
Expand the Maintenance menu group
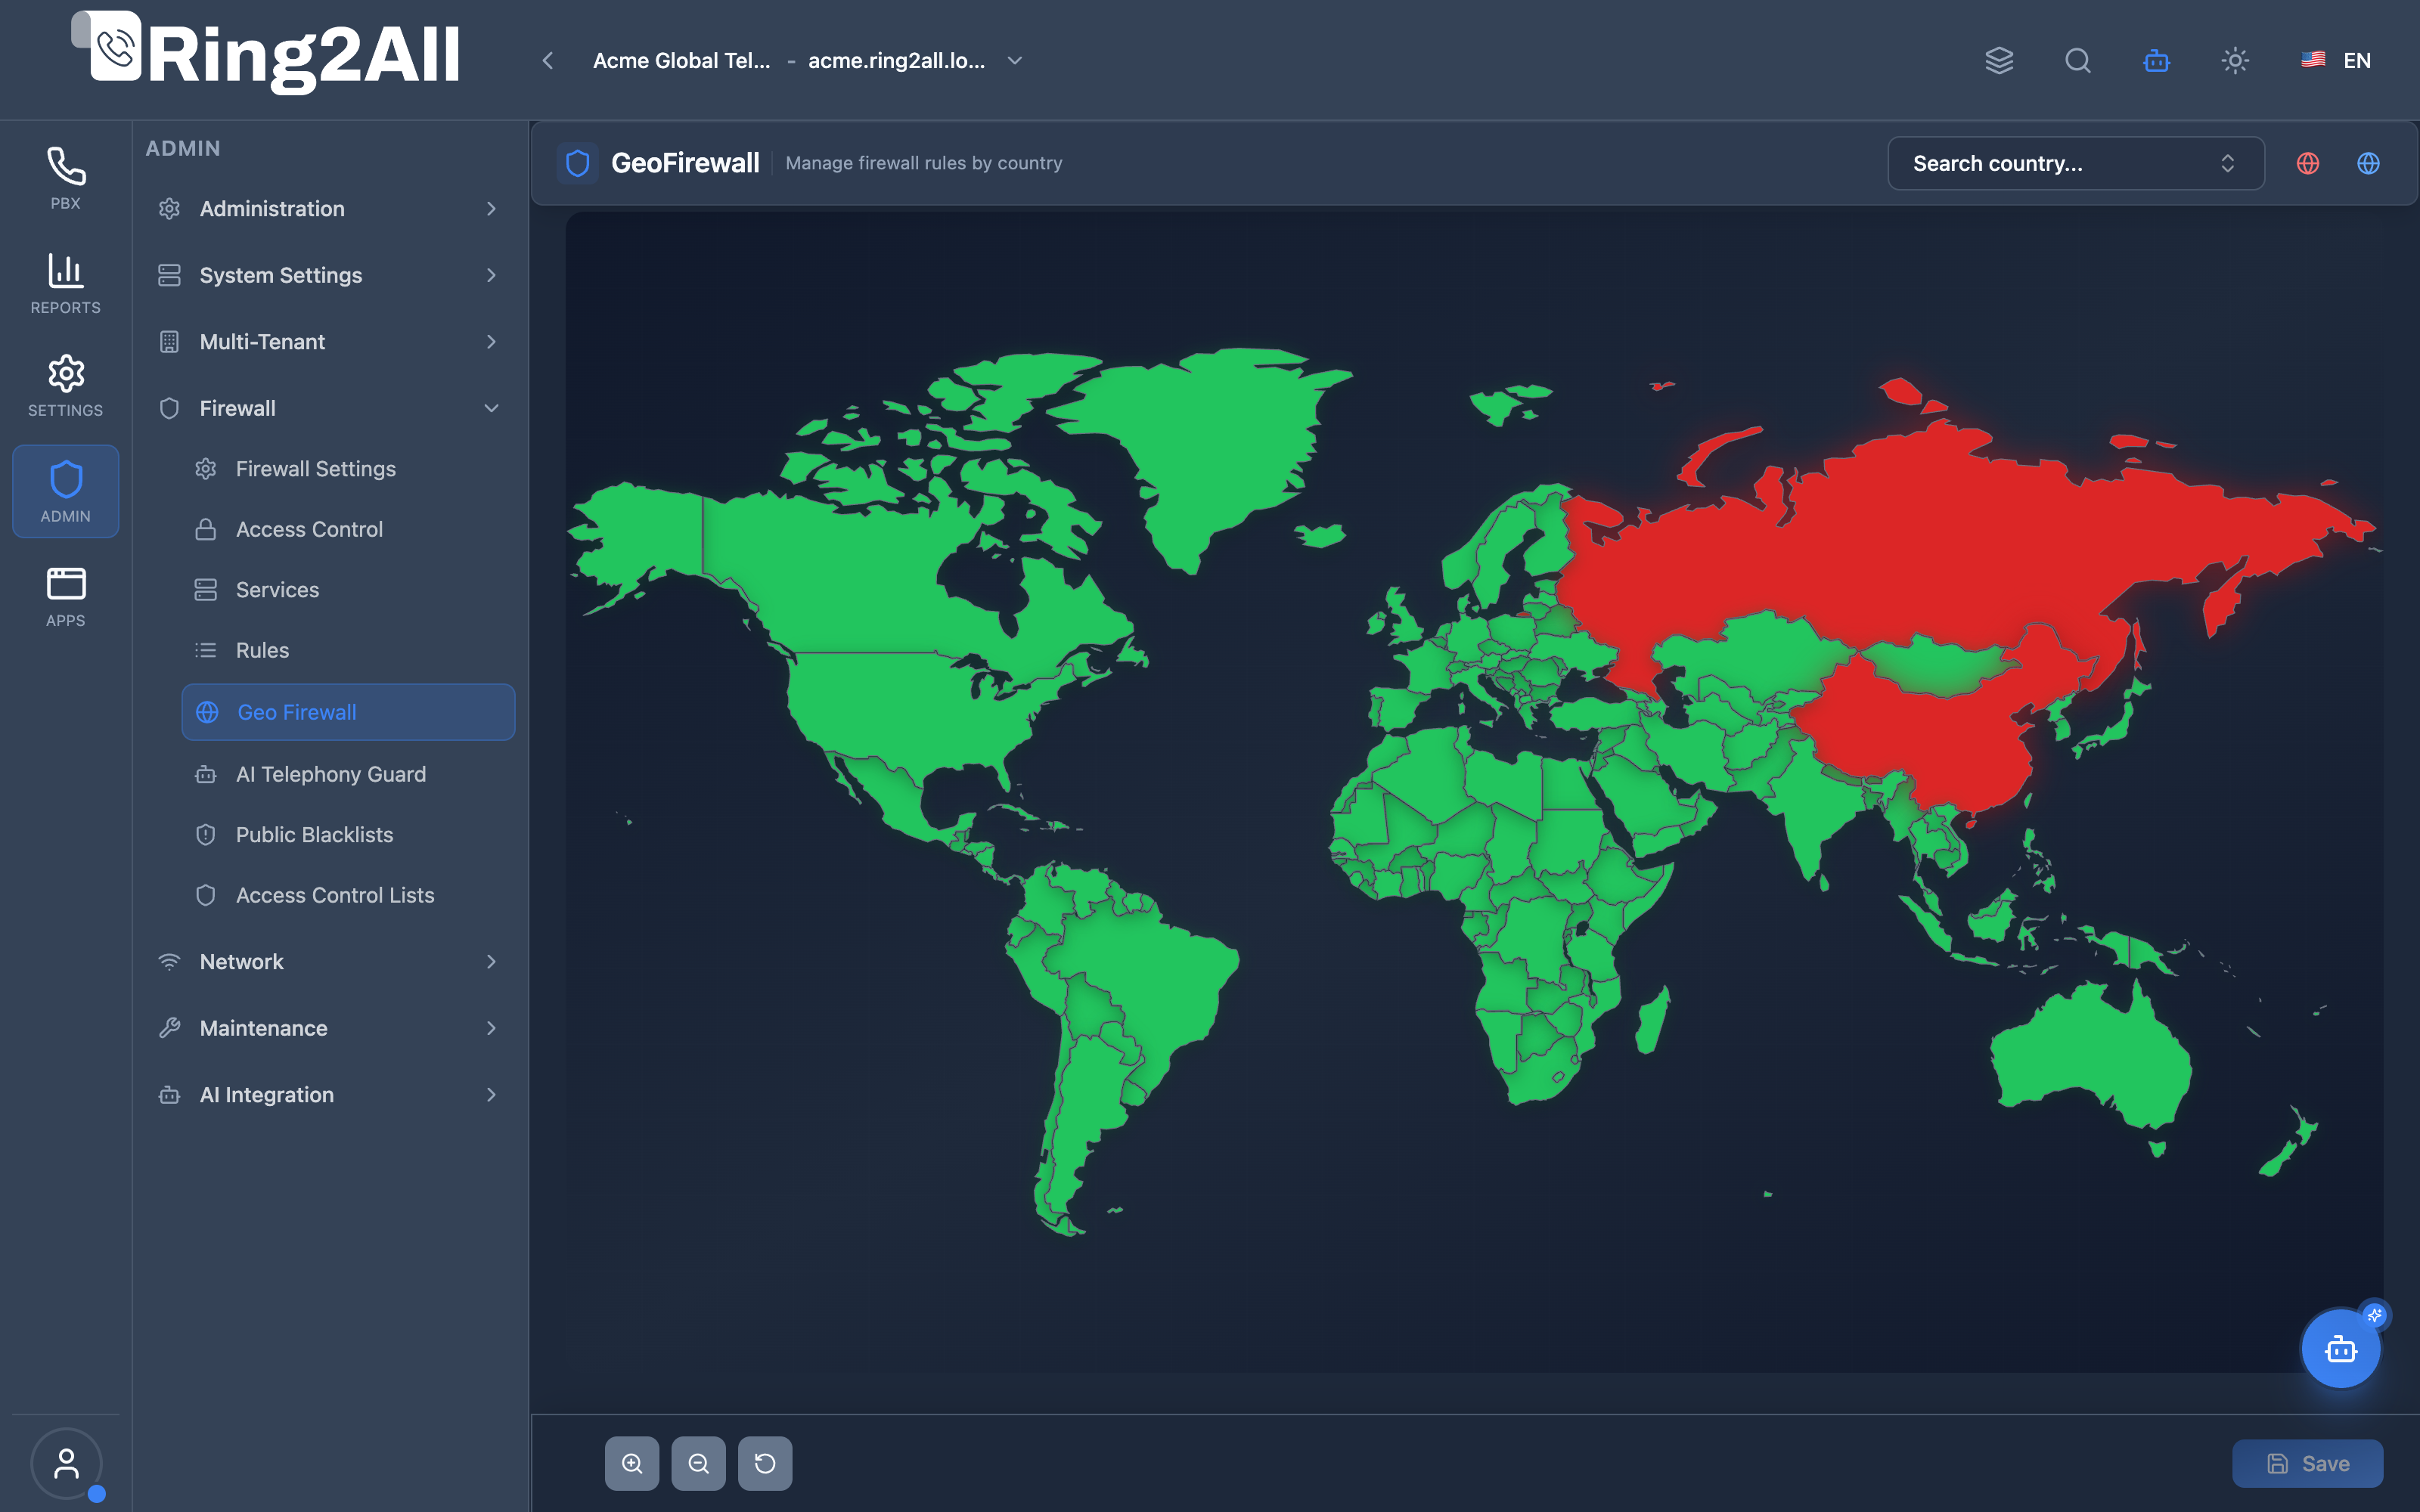[x=328, y=1028]
